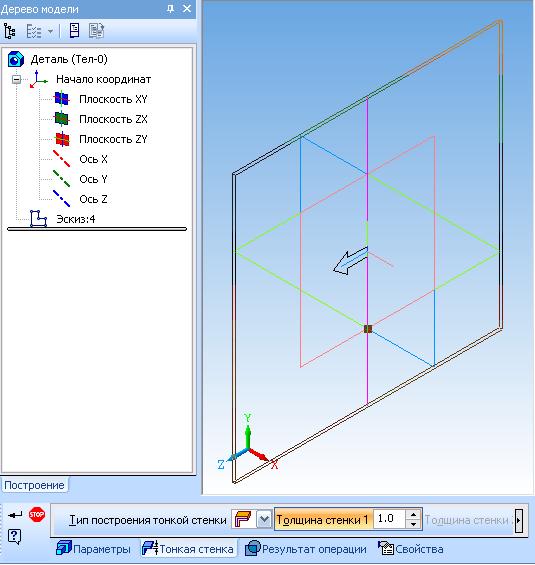Click the extrusion direction arrow in the viewport
Screen dimensions: 535x565
click(350, 261)
